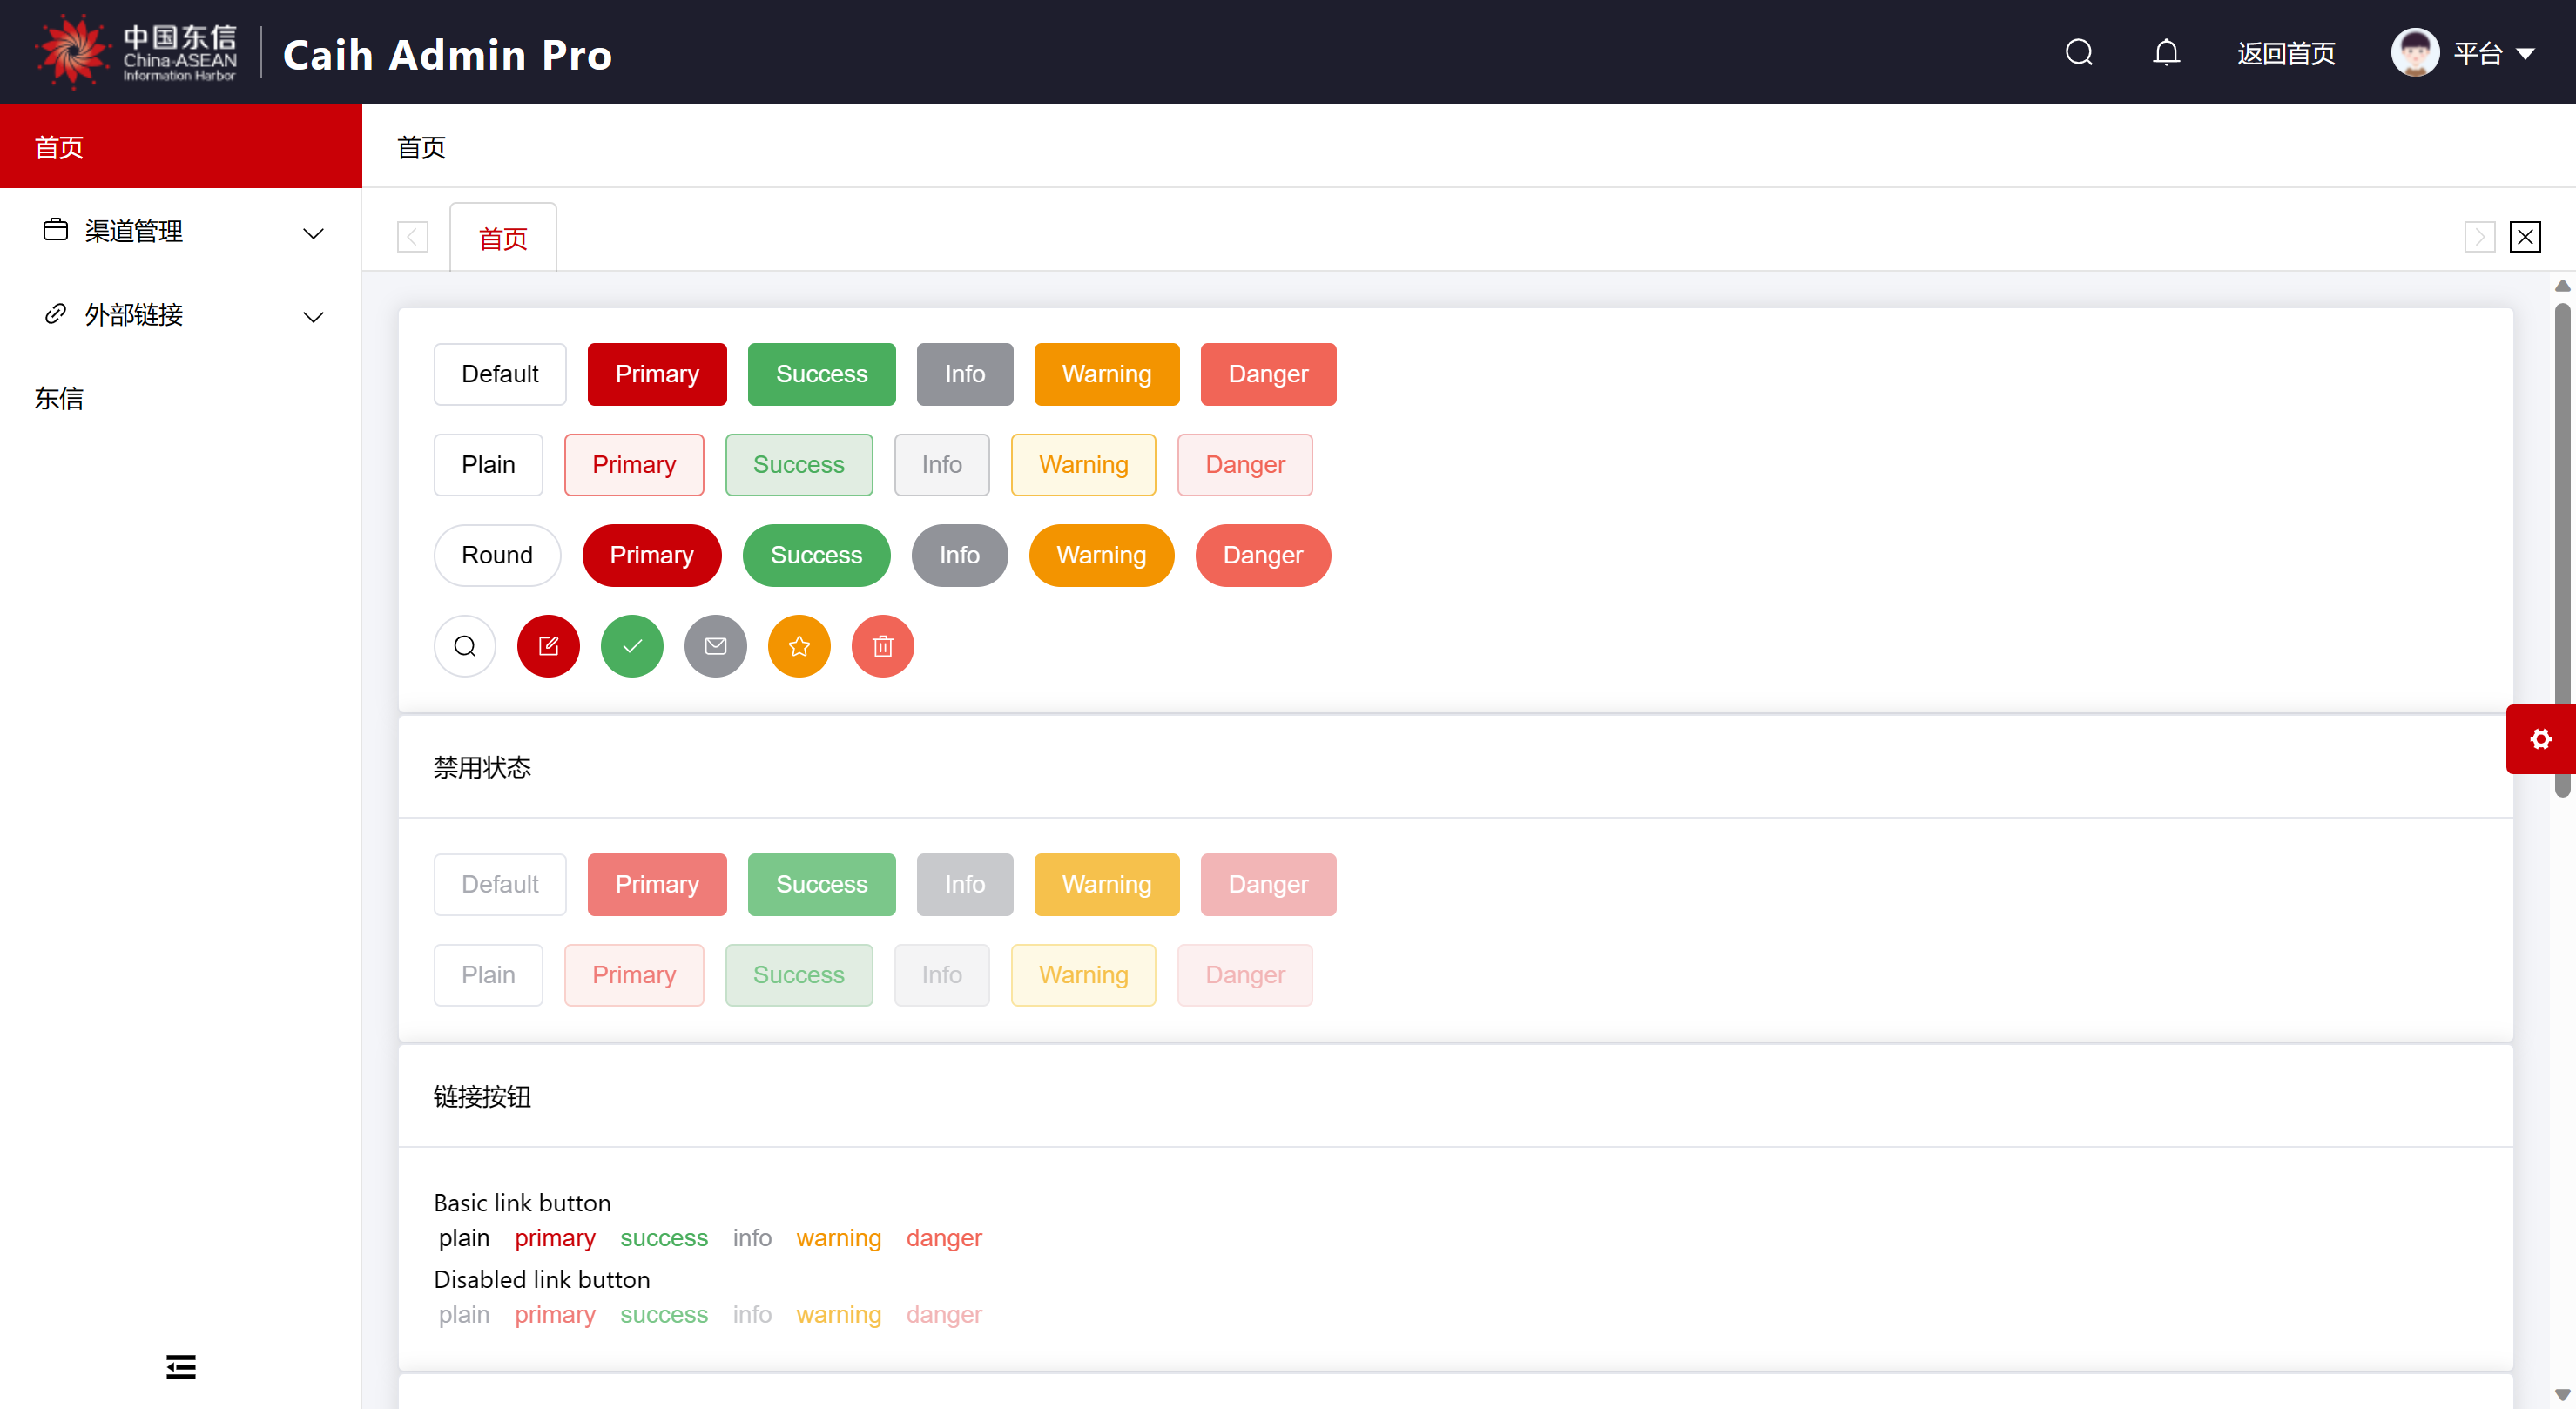Screen dimensions: 2576x1409
Task: Click the trash delete circle button
Action: tap(882, 646)
